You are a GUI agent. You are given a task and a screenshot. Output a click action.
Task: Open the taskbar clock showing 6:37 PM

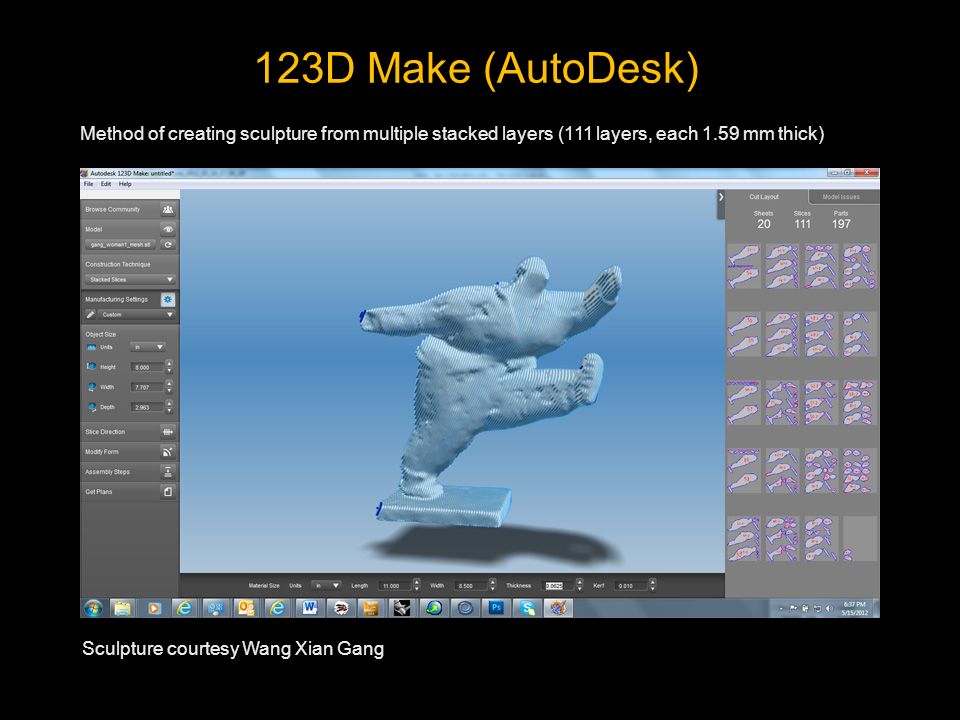coord(855,608)
